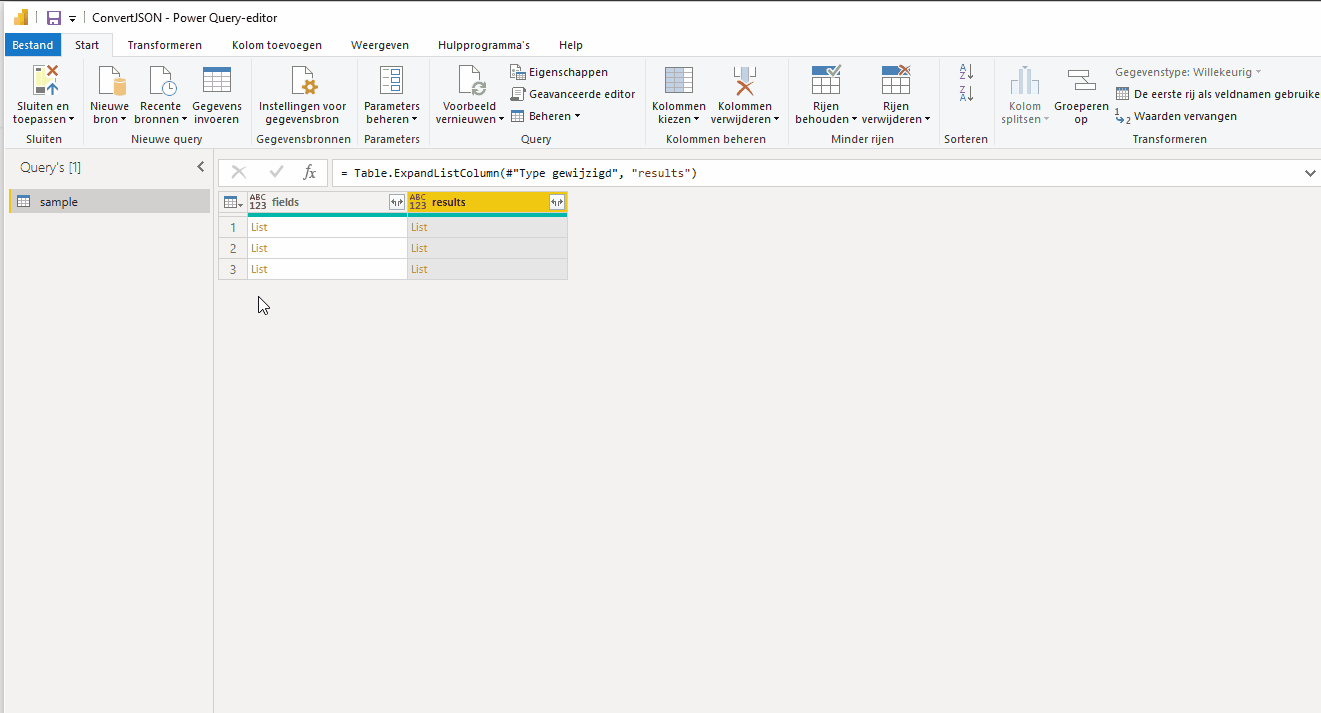Click Voorbeeld vernieuwen icon
1321x713 pixels.
click(470, 81)
